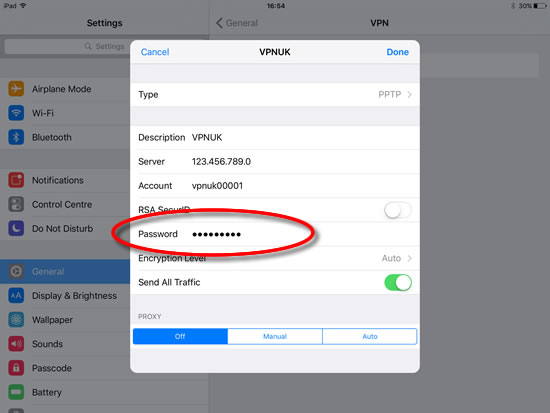Select the Bluetooth icon in sidebar
The image size is (550, 413).
(x=16, y=137)
